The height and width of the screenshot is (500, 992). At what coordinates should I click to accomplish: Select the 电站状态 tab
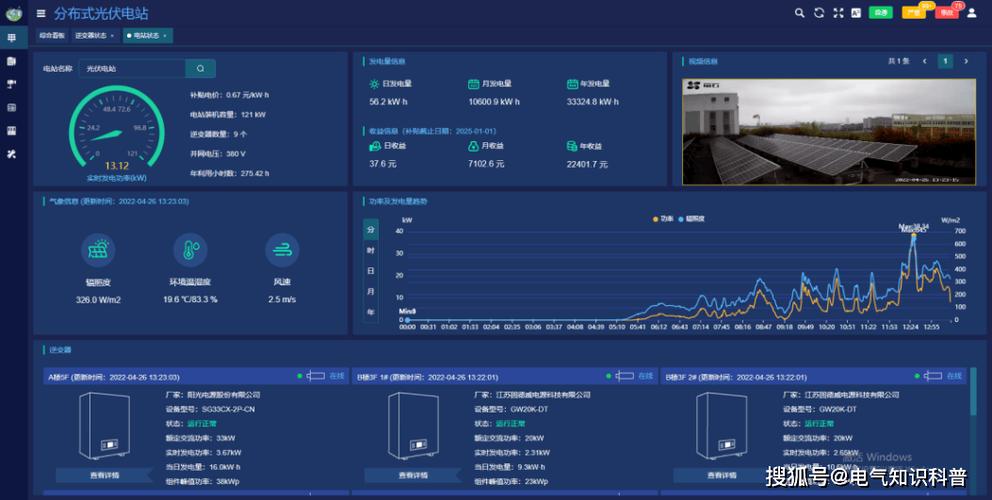(x=146, y=35)
